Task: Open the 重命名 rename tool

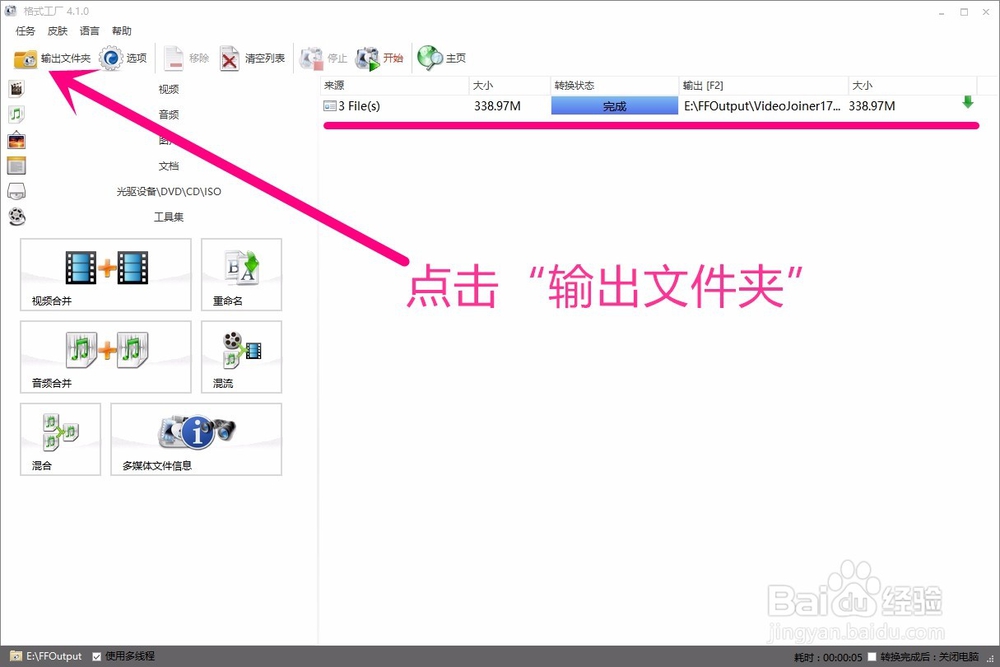Action: click(x=242, y=275)
